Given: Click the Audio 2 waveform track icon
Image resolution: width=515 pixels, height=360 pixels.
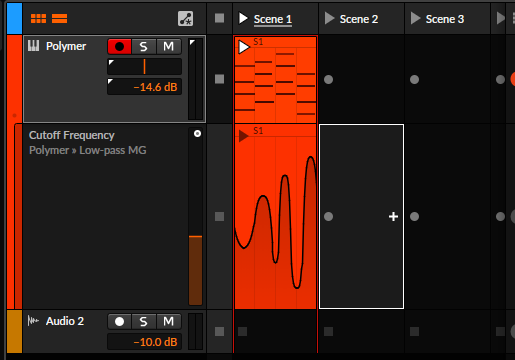Looking at the screenshot, I should coord(33,321).
